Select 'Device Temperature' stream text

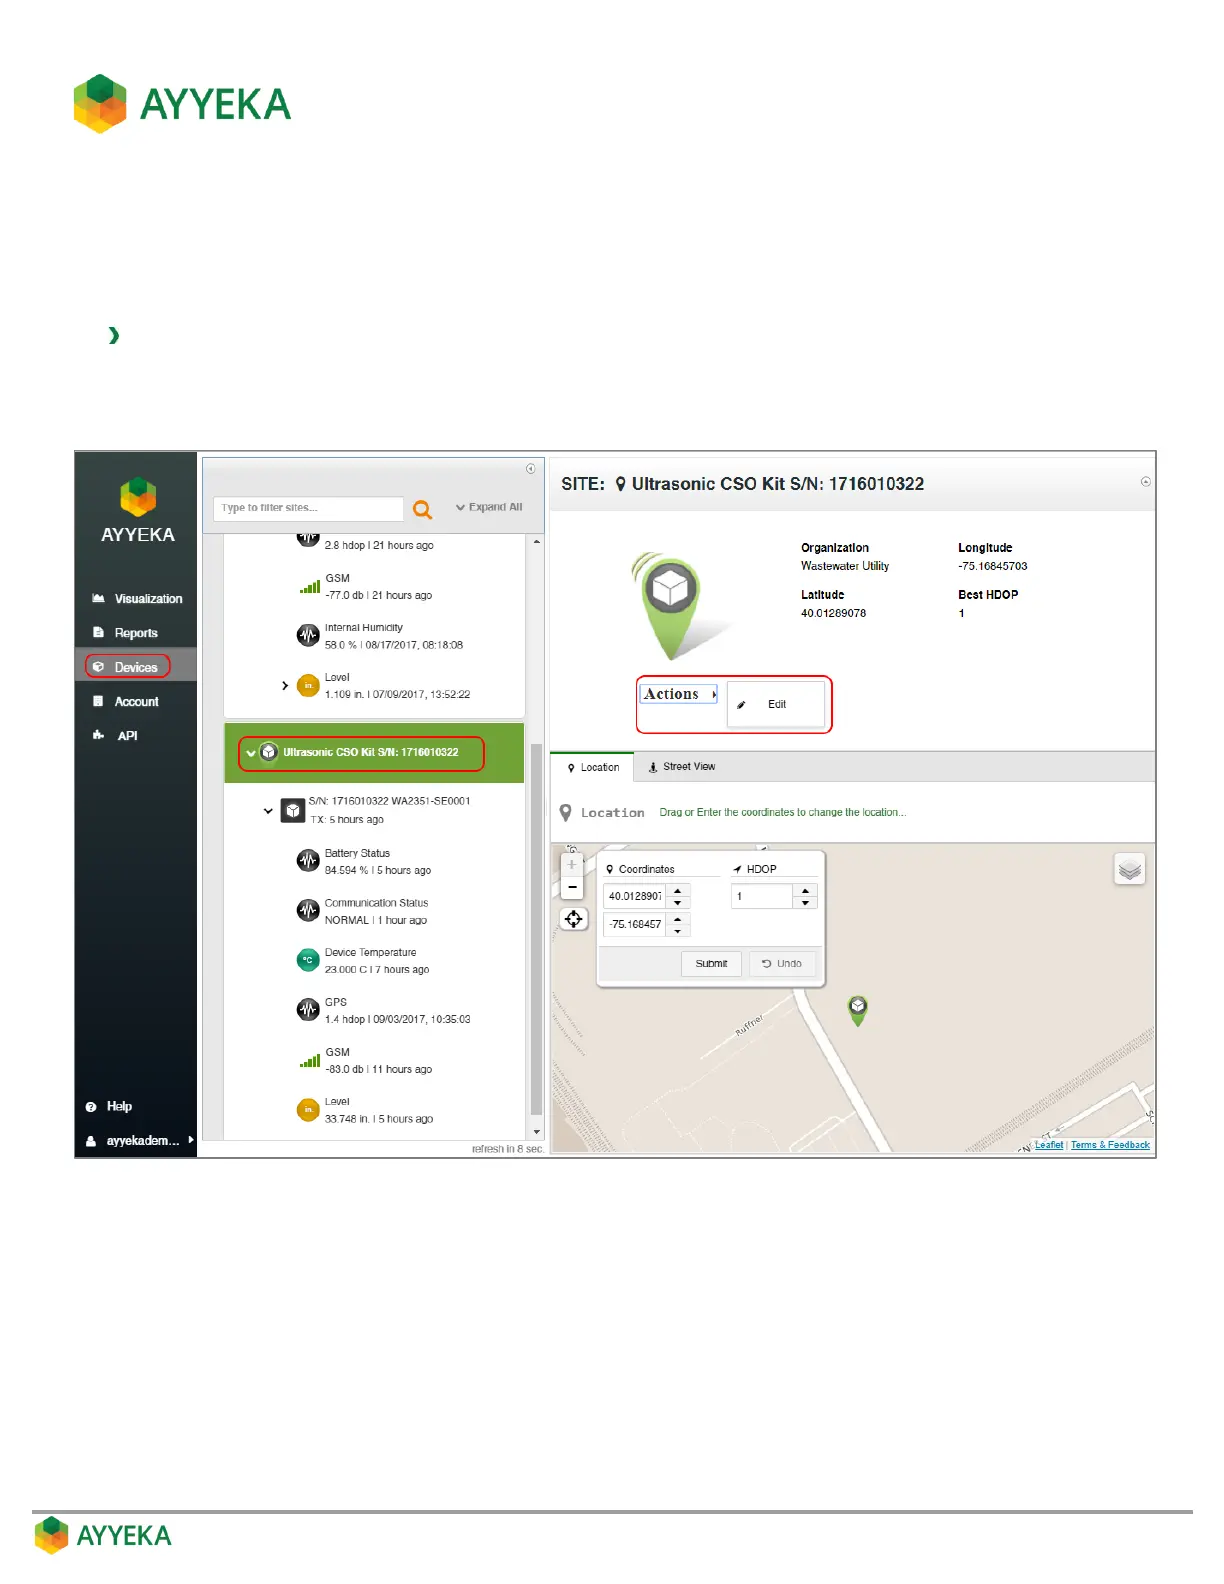(370, 953)
